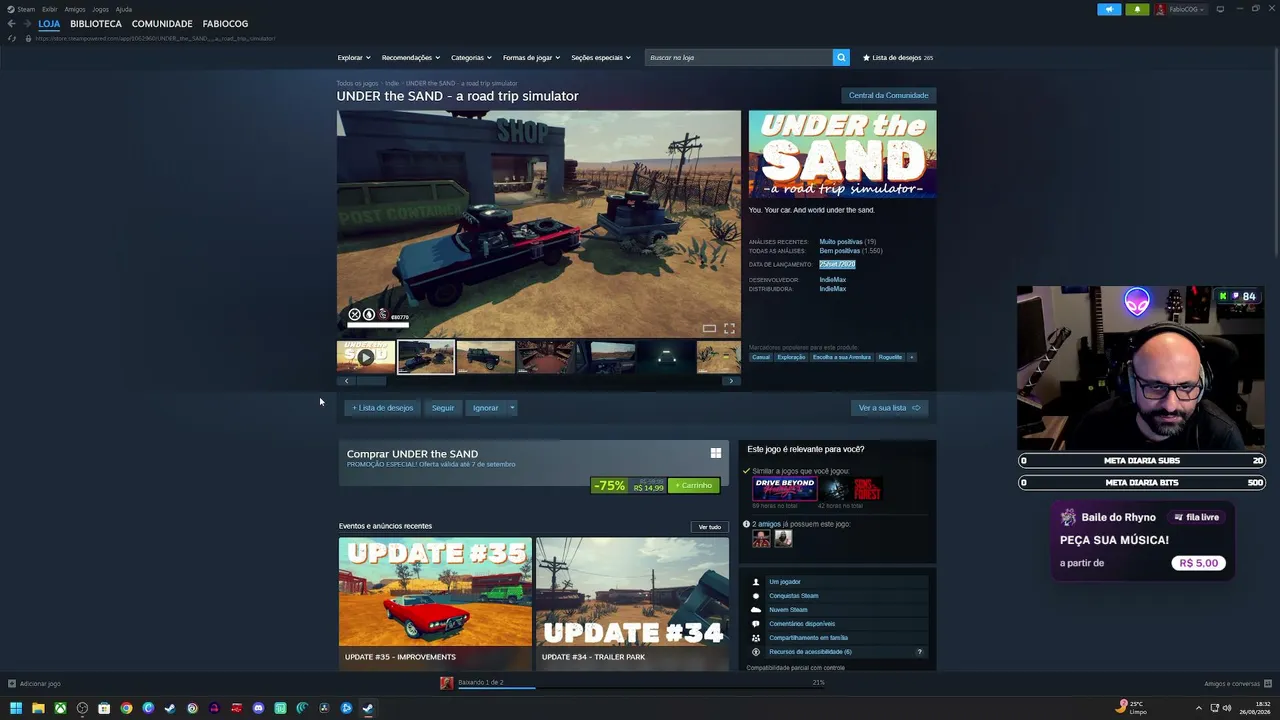The width and height of the screenshot is (1280, 720).
Task: Click the download progress bar
Action: 641,688
